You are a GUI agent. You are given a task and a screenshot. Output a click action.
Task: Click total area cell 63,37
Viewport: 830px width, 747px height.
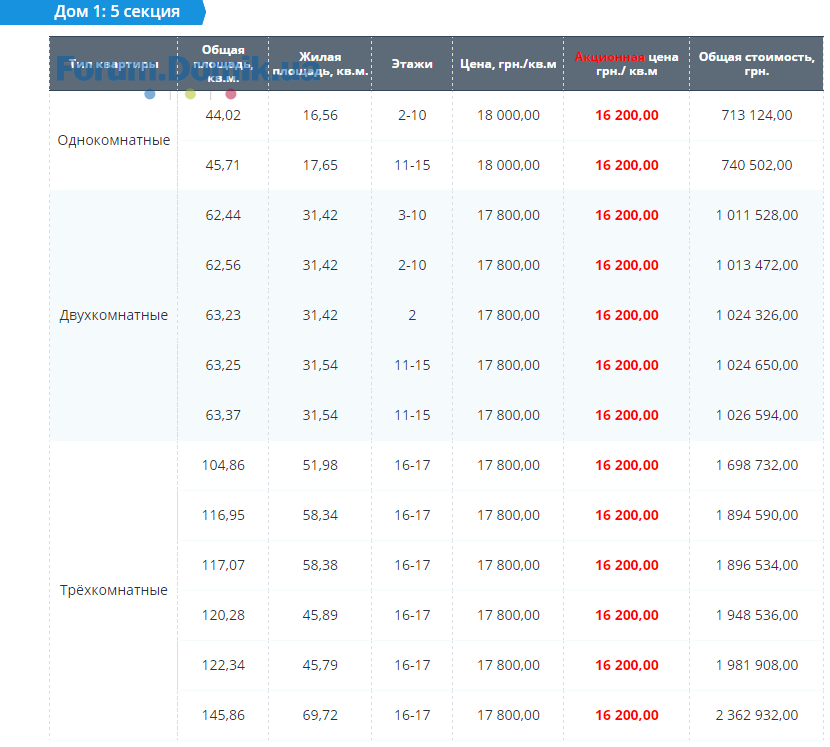223,415
